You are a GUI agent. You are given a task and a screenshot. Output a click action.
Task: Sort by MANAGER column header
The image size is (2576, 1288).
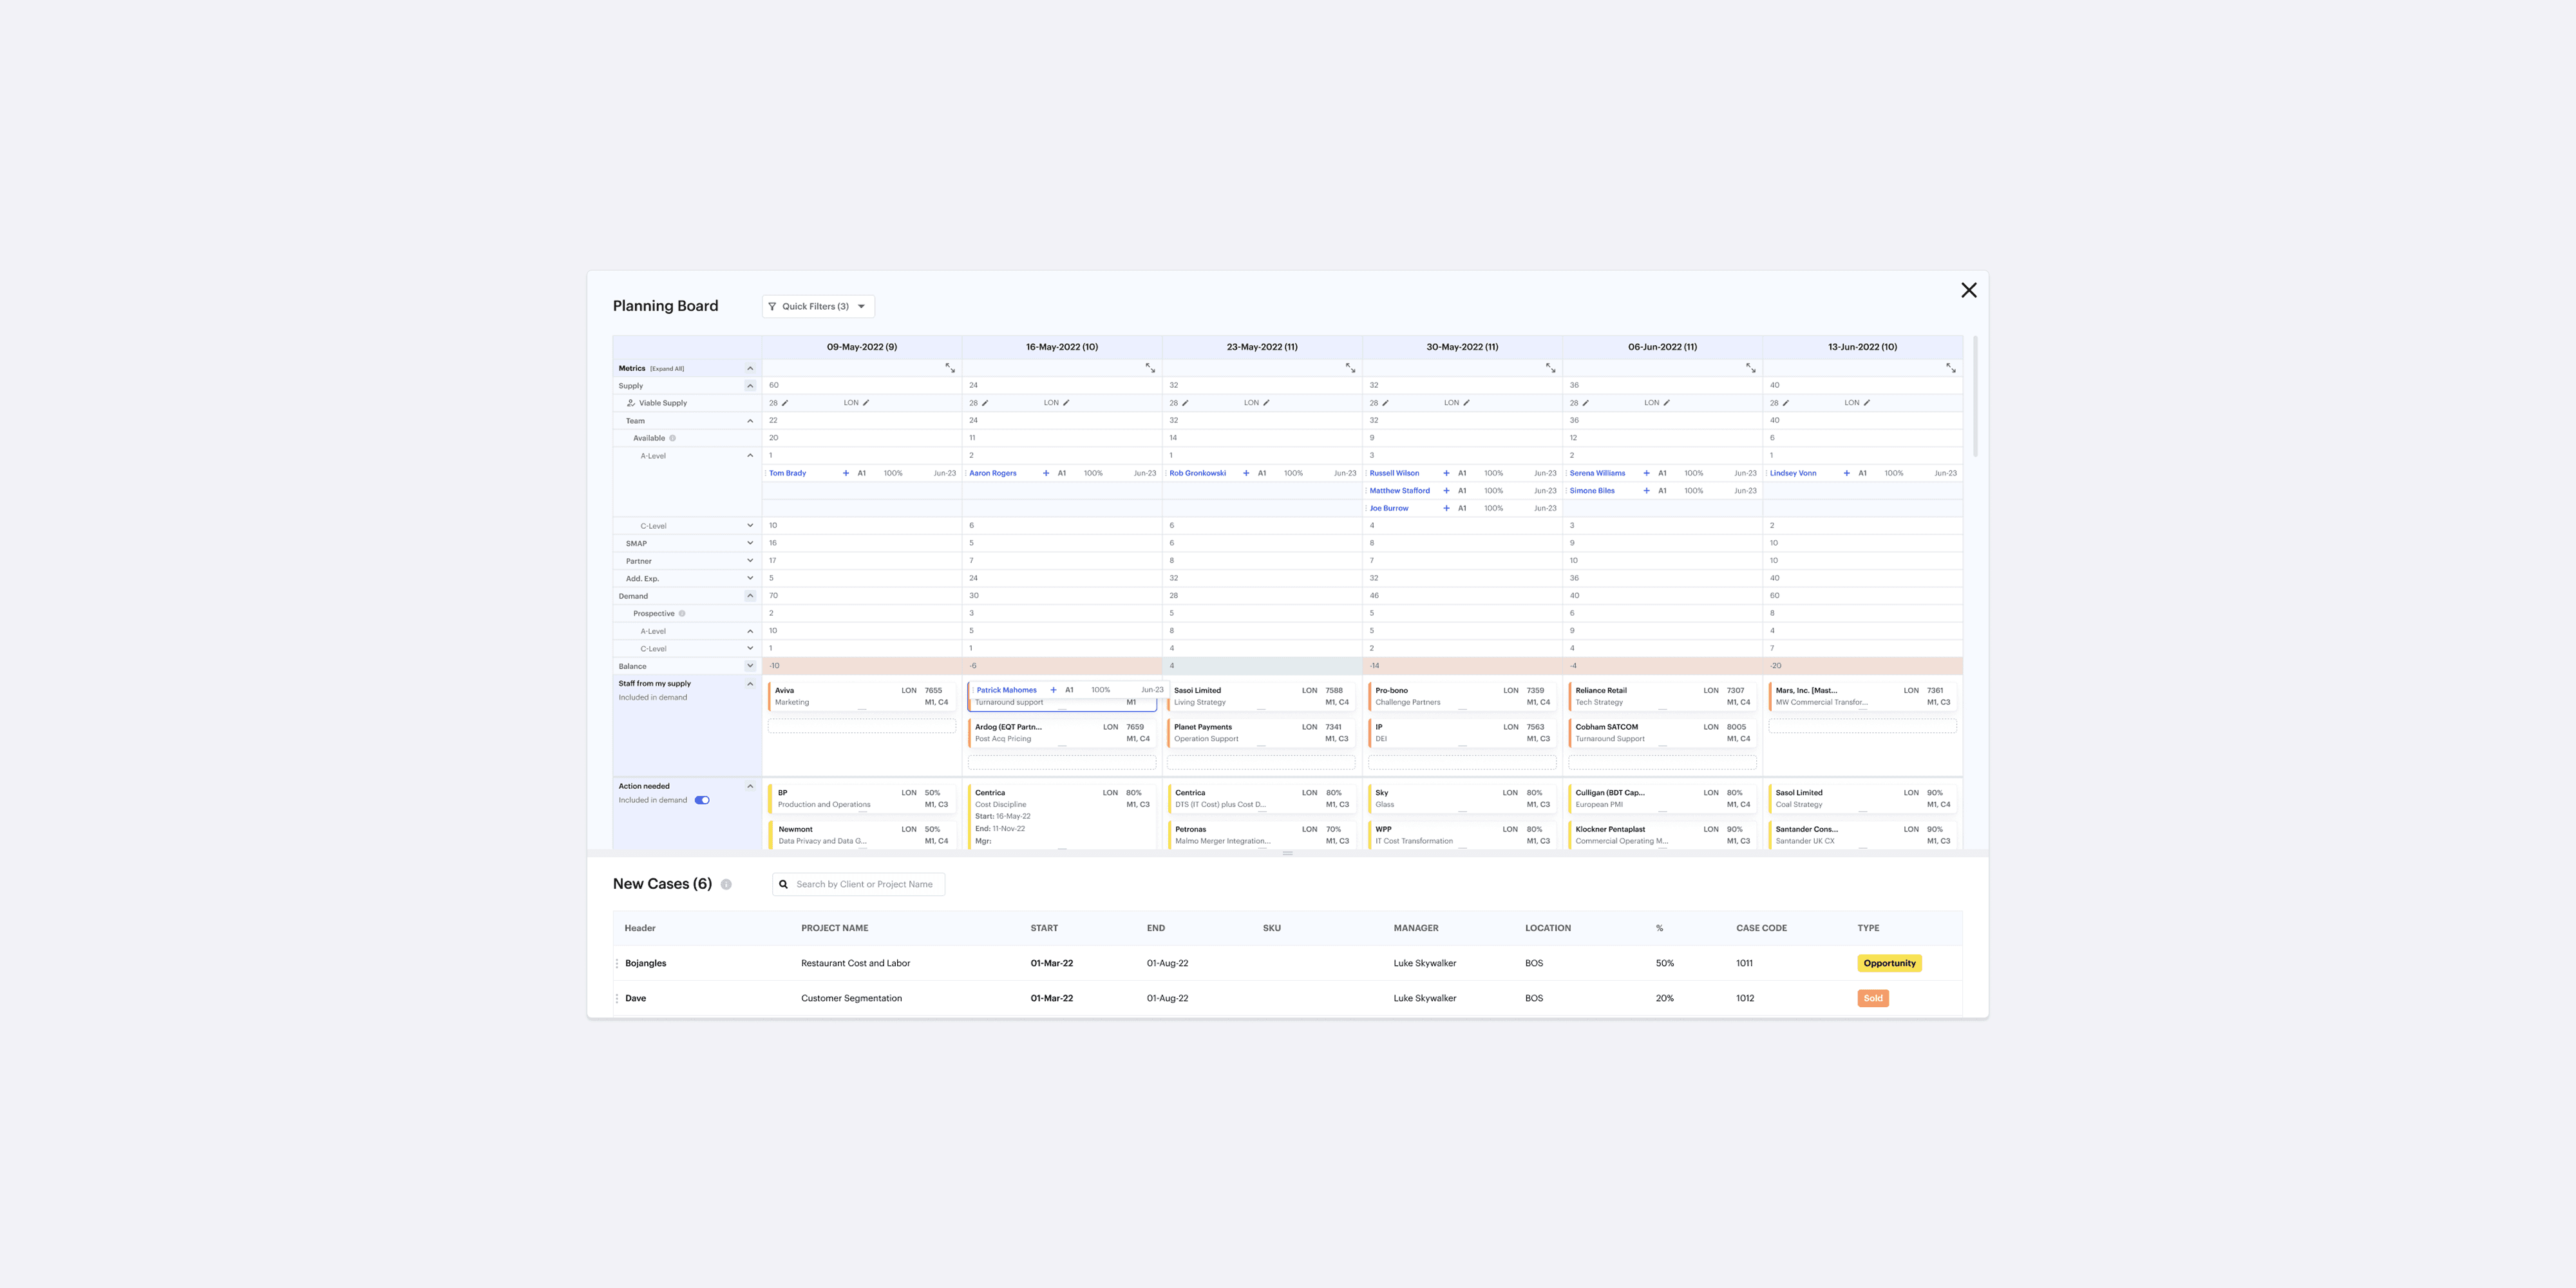[1415, 928]
